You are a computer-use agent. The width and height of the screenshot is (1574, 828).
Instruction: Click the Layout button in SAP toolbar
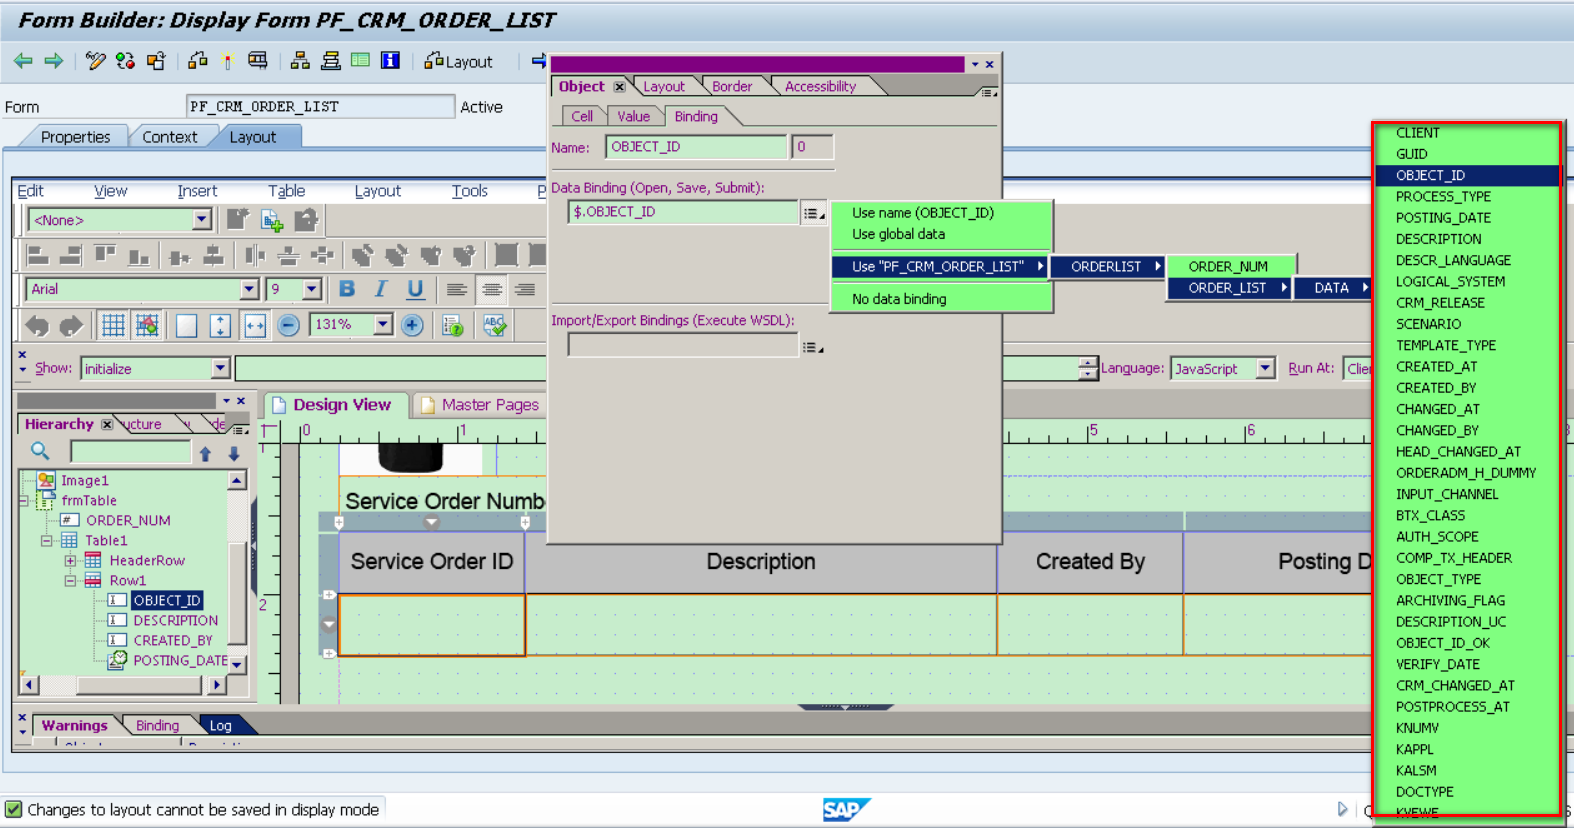(x=459, y=61)
